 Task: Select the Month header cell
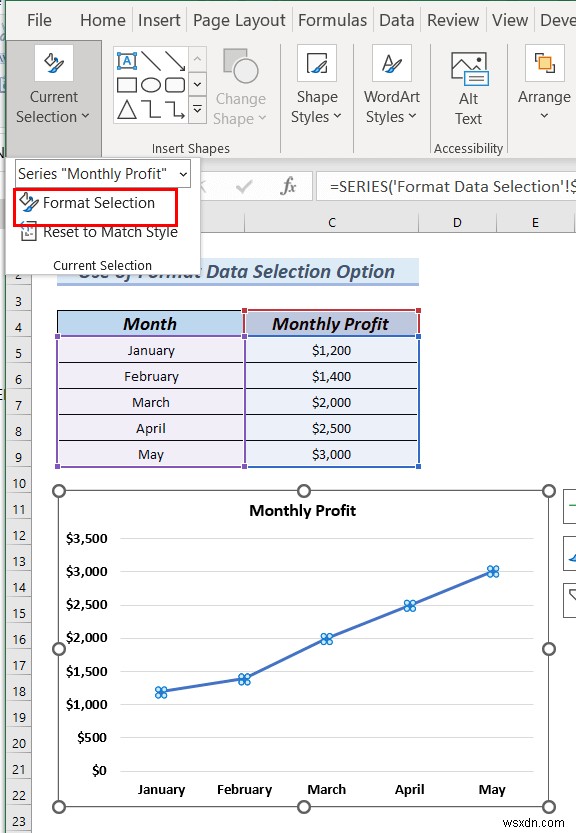150,324
